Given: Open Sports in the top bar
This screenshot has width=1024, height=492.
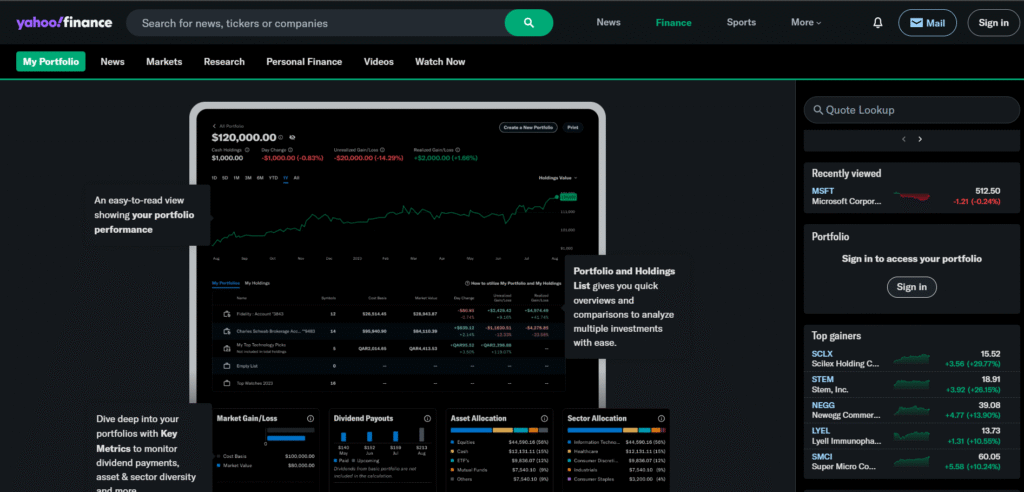Looking at the screenshot, I should 741,22.
